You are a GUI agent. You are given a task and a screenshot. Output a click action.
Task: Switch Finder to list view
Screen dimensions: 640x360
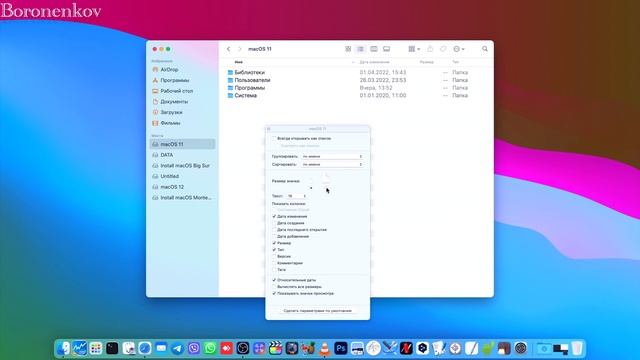point(361,49)
